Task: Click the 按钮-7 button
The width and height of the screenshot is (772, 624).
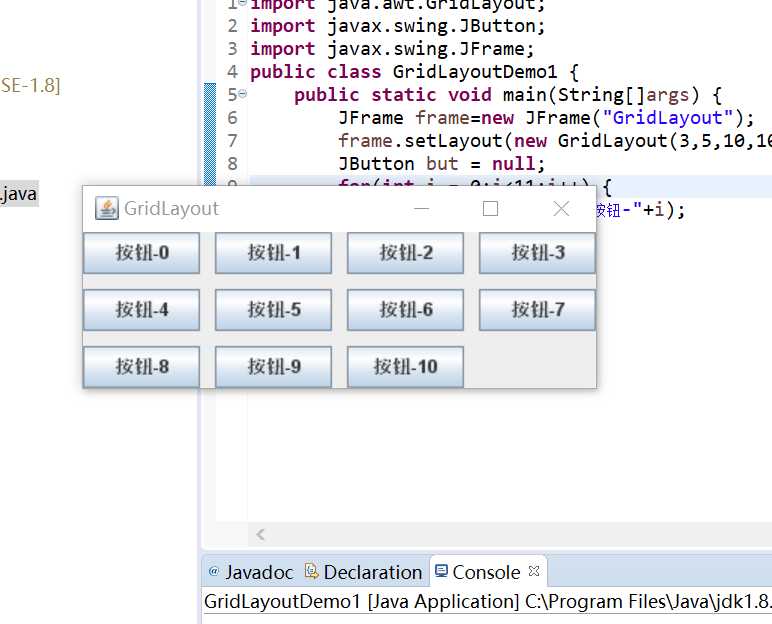Action: [x=537, y=310]
